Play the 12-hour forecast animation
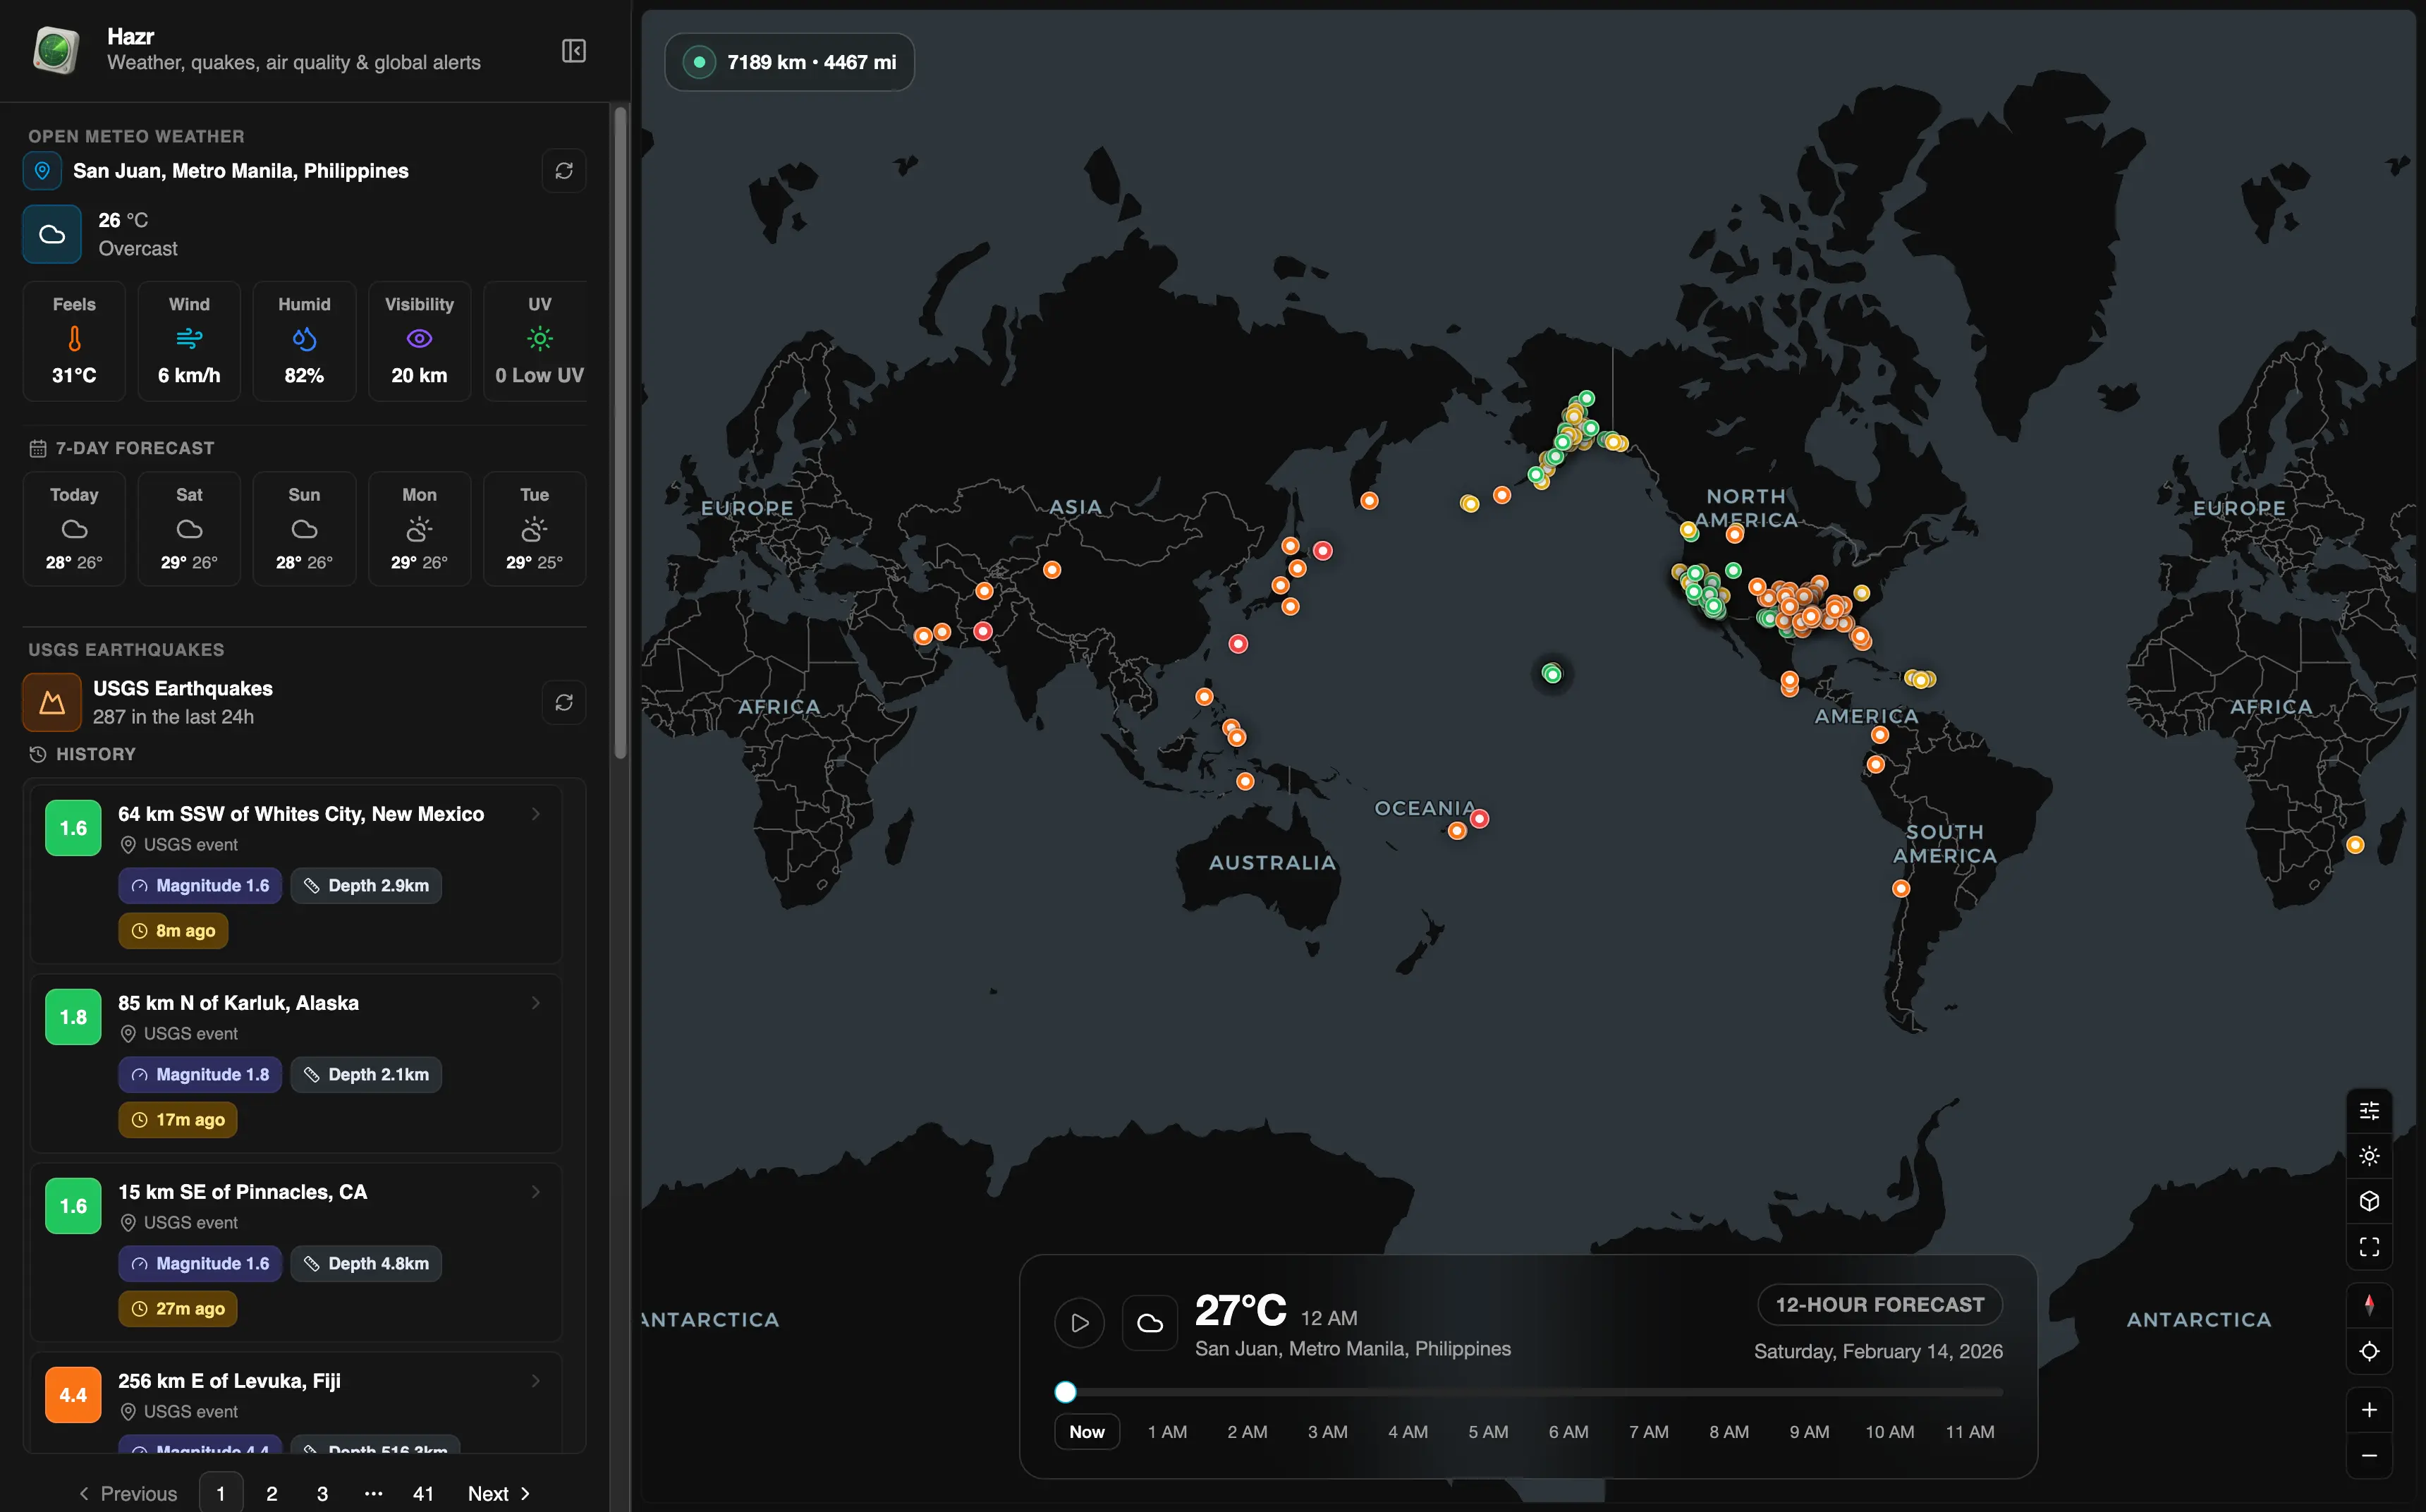The height and width of the screenshot is (1512, 2426). [1079, 1323]
